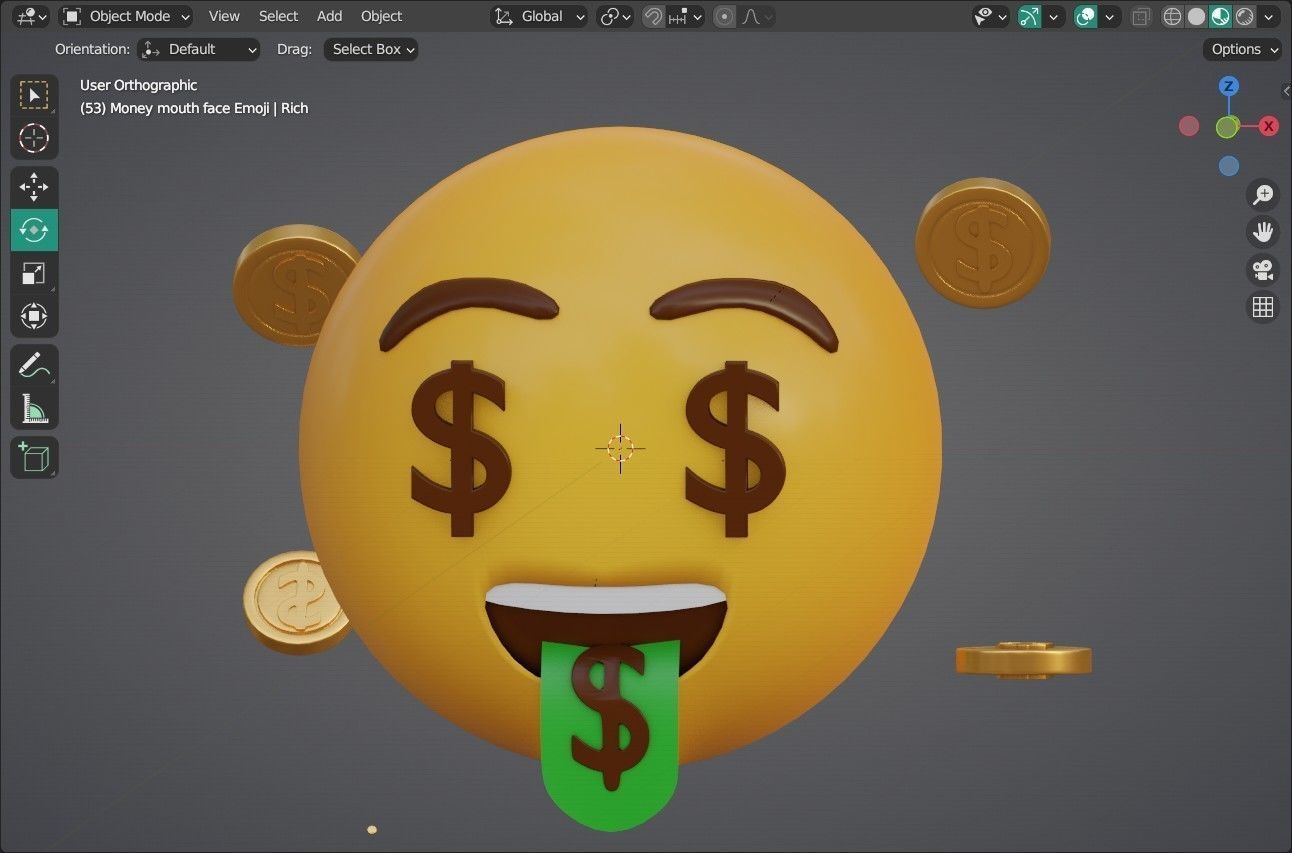Click the hand pan-view control
Image resolution: width=1292 pixels, height=853 pixels.
coord(1263,232)
